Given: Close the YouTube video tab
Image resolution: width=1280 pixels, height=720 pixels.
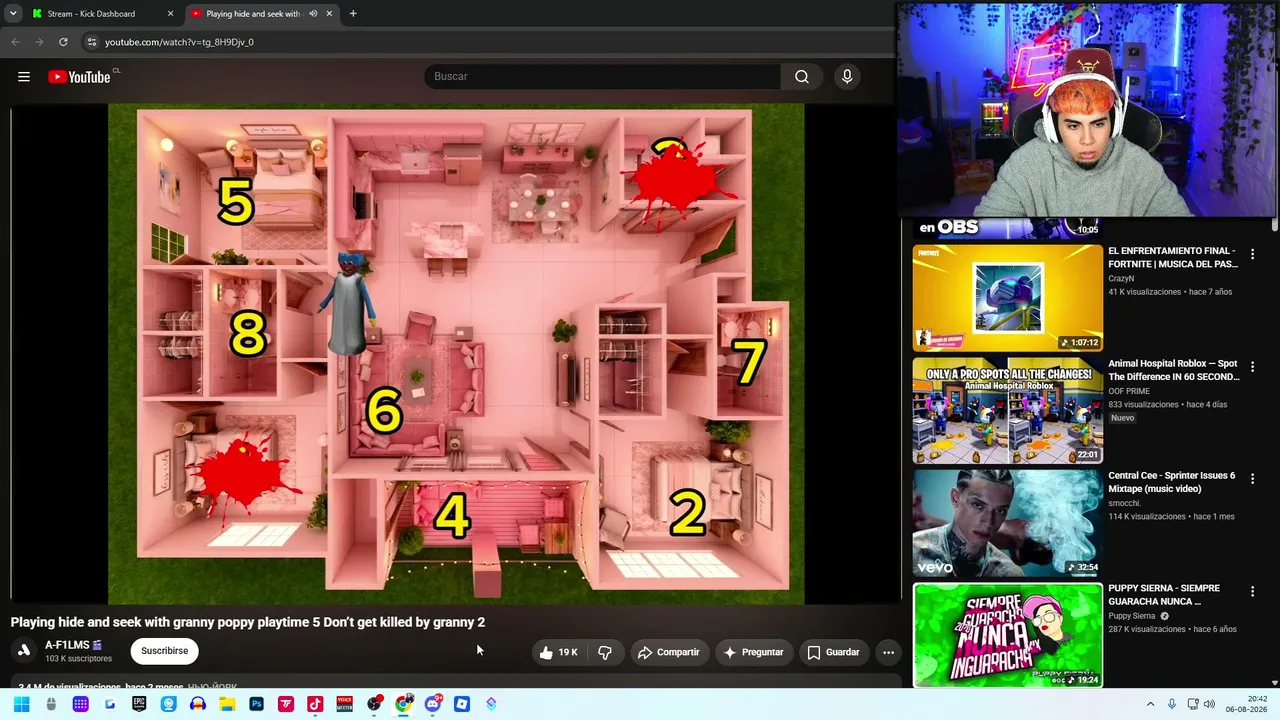Looking at the screenshot, I should 329,14.
